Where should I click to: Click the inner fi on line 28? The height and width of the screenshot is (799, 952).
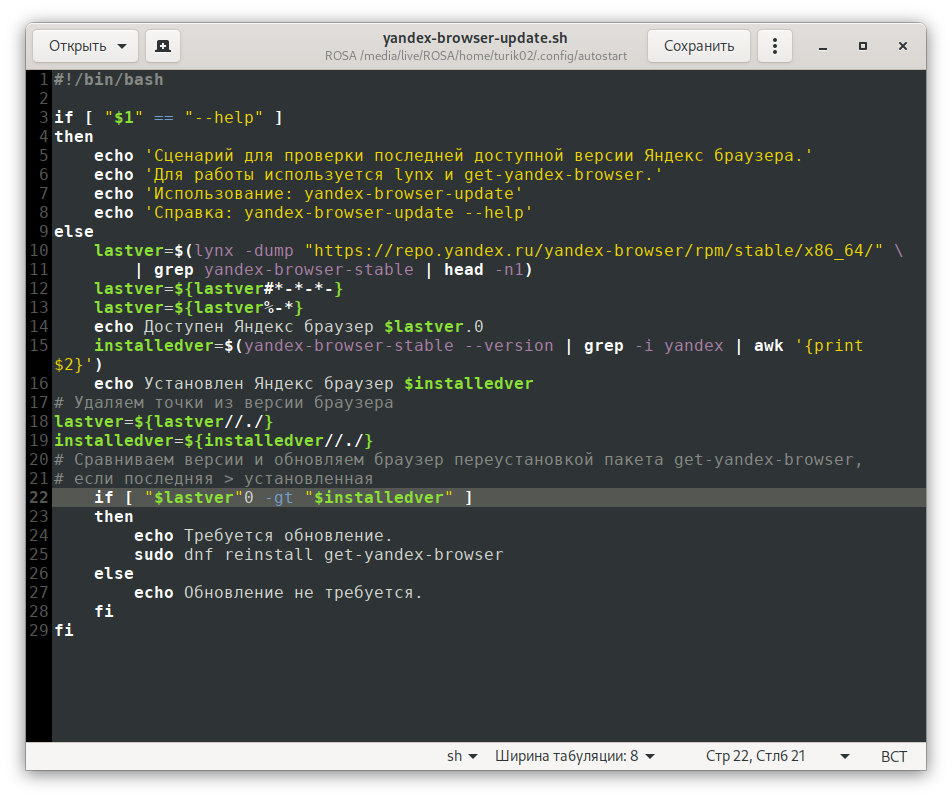104,611
